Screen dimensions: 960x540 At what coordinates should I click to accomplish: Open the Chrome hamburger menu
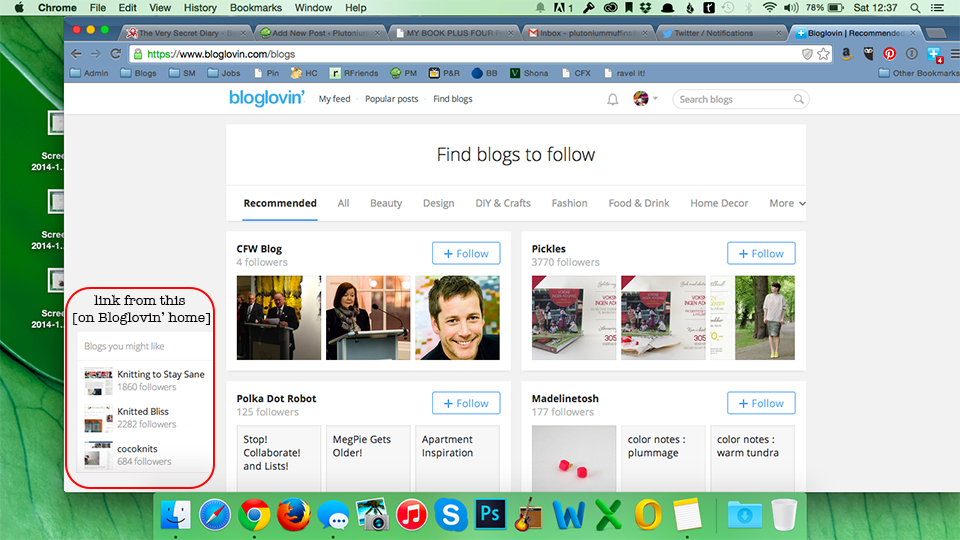point(951,54)
